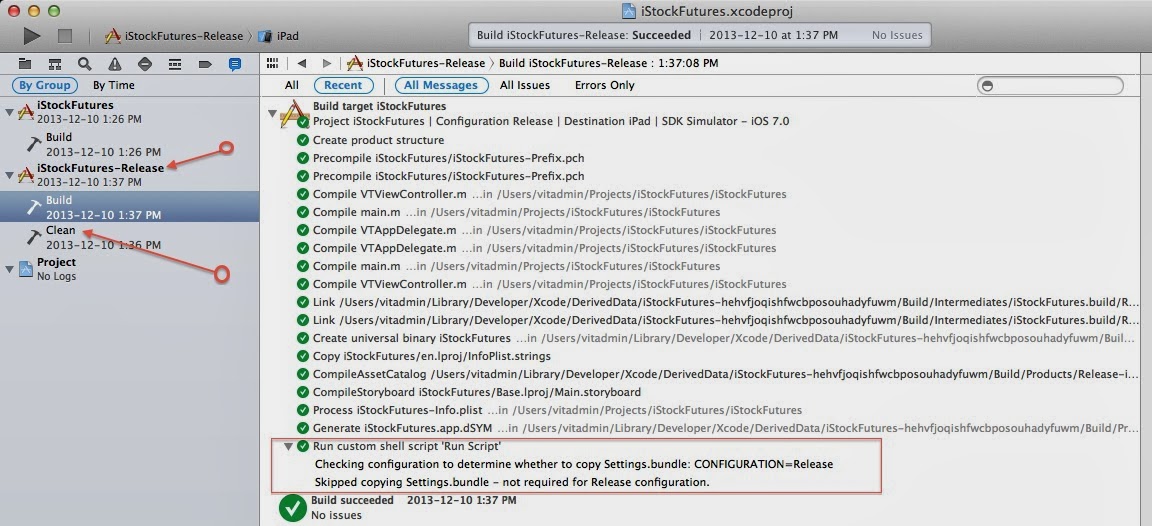
Task: Click the project blueprint icon beside Project
Action: (26, 269)
